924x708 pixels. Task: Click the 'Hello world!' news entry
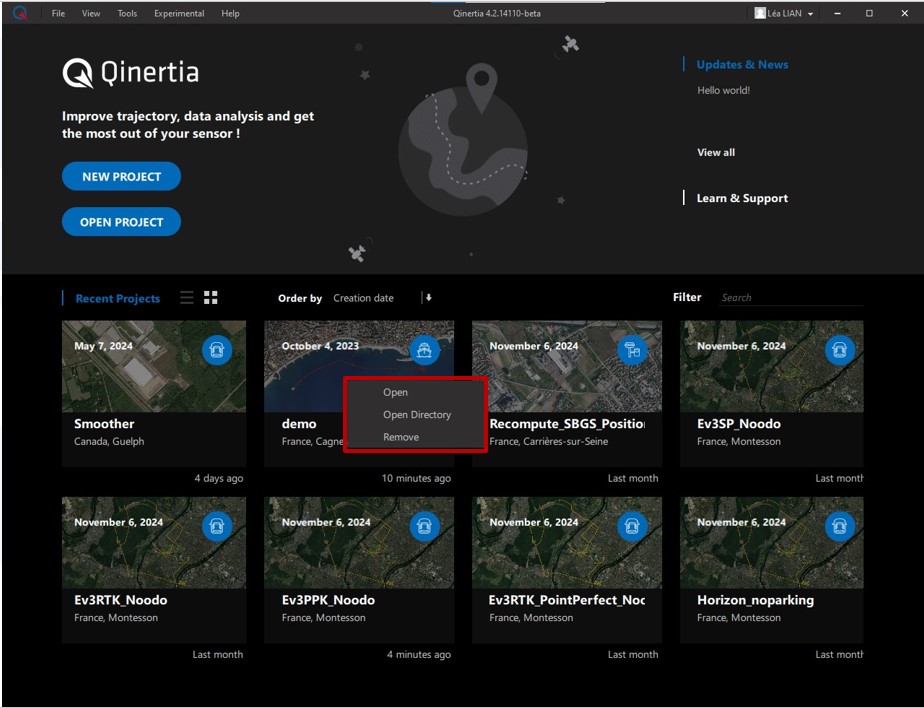tap(724, 91)
